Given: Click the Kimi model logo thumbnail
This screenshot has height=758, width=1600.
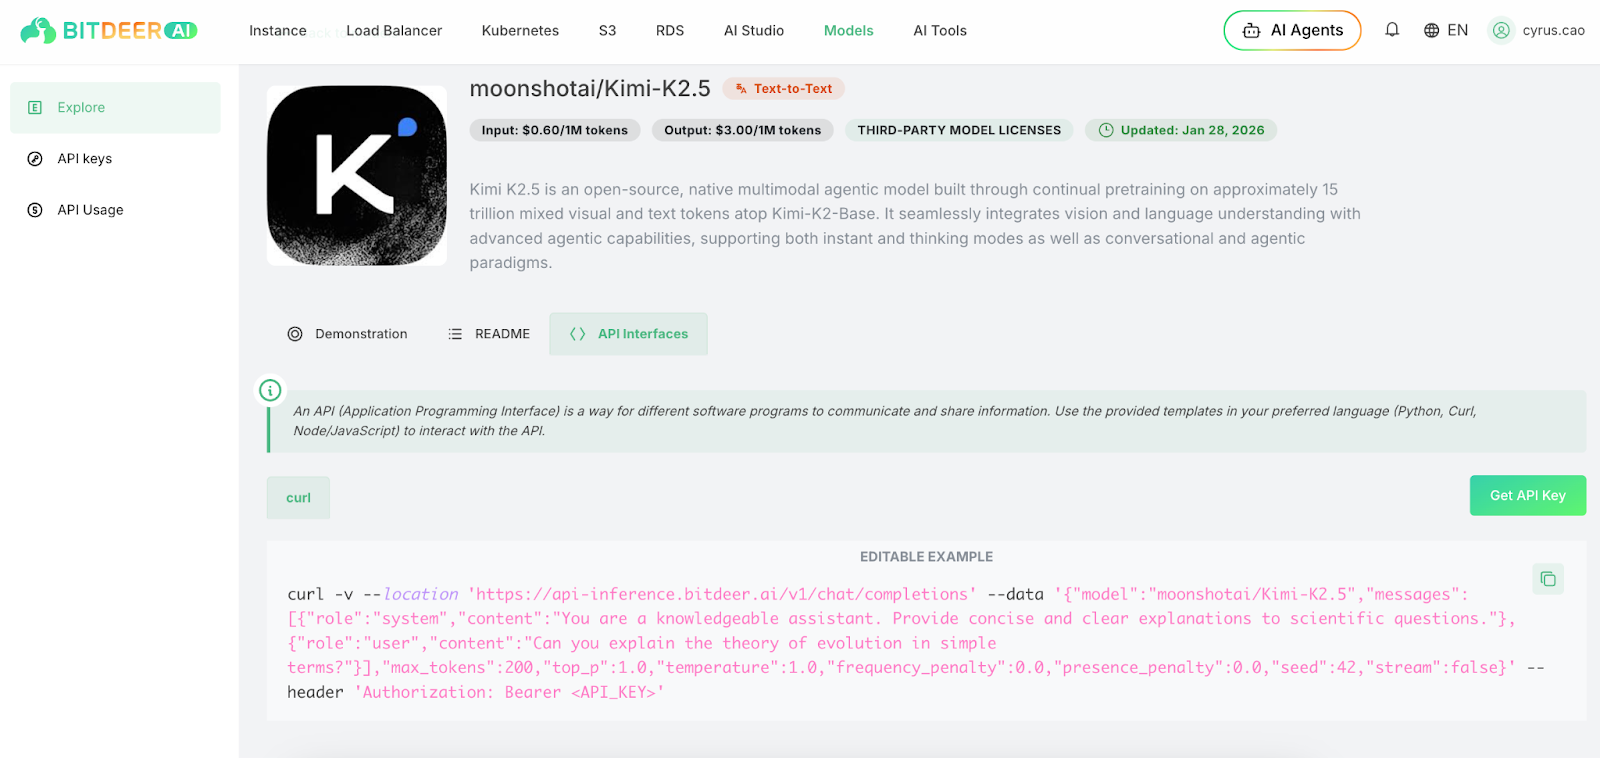Looking at the screenshot, I should [x=357, y=176].
